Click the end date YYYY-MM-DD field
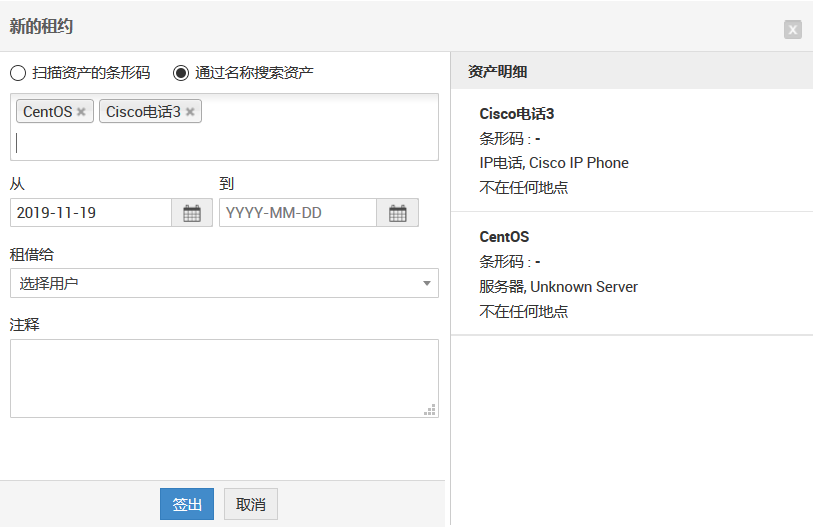Image resolution: width=813 pixels, height=527 pixels. pos(297,213)
